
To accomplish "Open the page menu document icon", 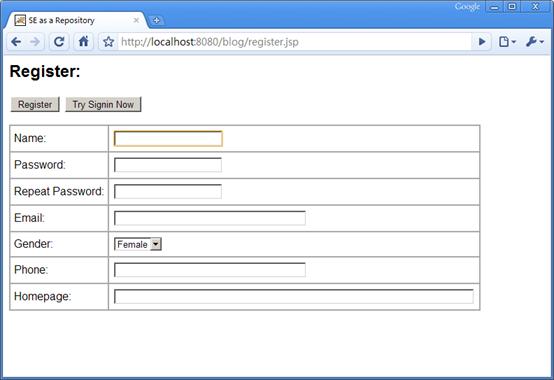I will pyautogui.click(x=507, y=42).
